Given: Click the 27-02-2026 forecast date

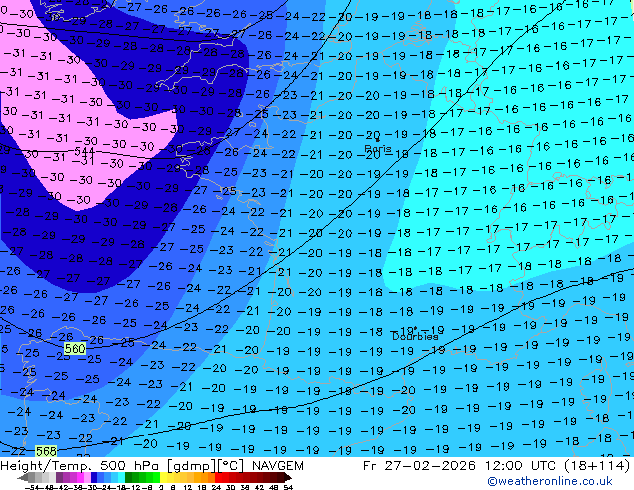Looking at the screenshot, I should pos(430,466).
